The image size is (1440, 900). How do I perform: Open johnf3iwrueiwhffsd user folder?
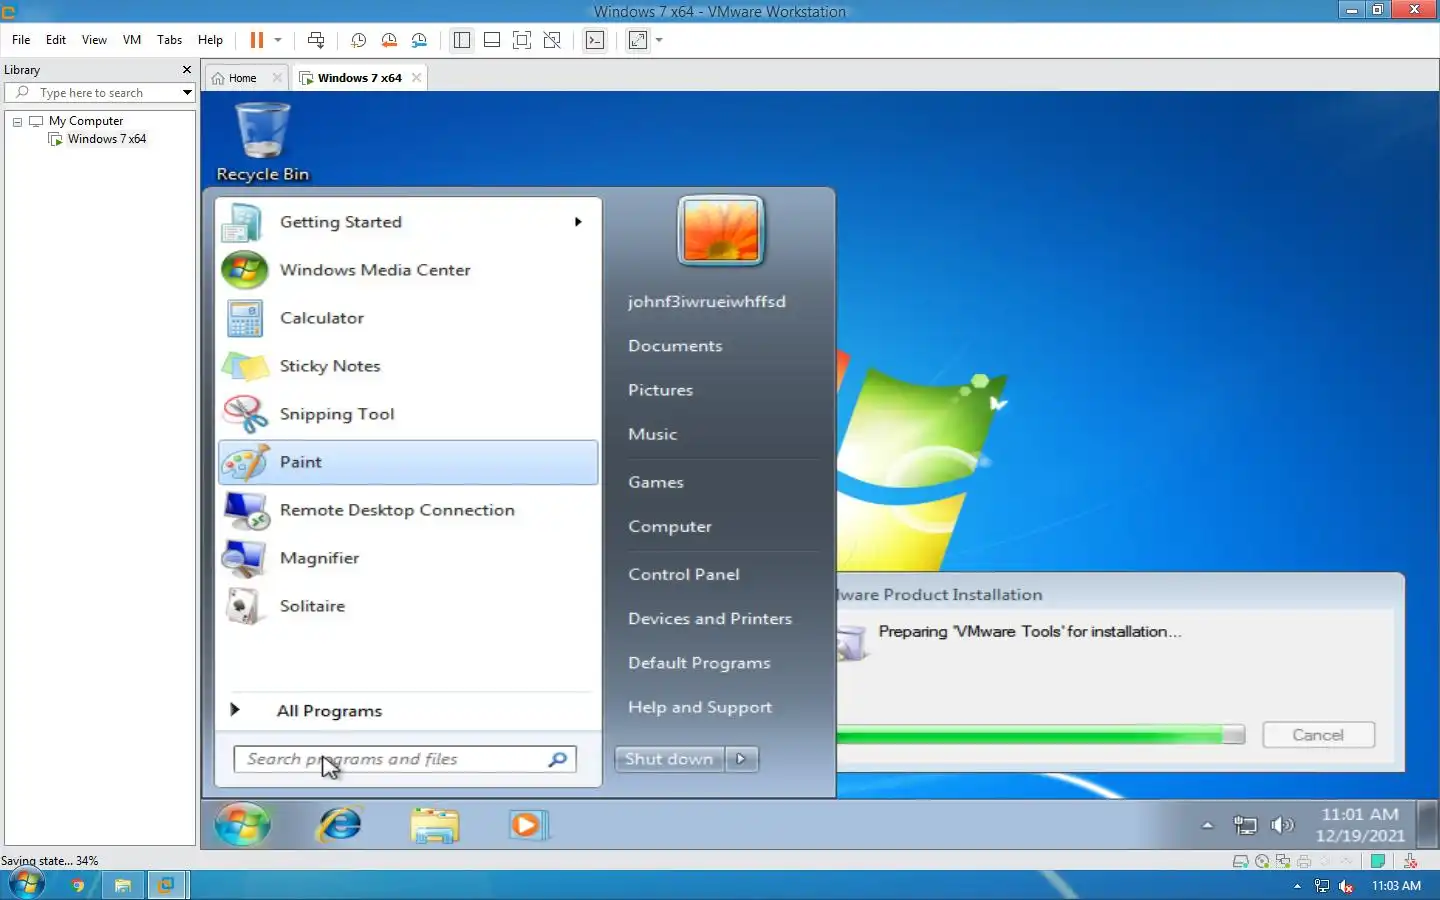(x=707, y=302)
